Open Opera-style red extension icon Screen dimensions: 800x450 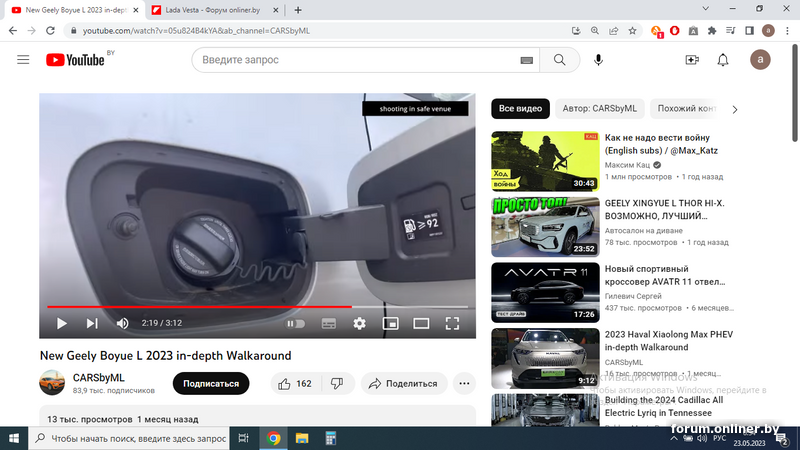point(674,31)
